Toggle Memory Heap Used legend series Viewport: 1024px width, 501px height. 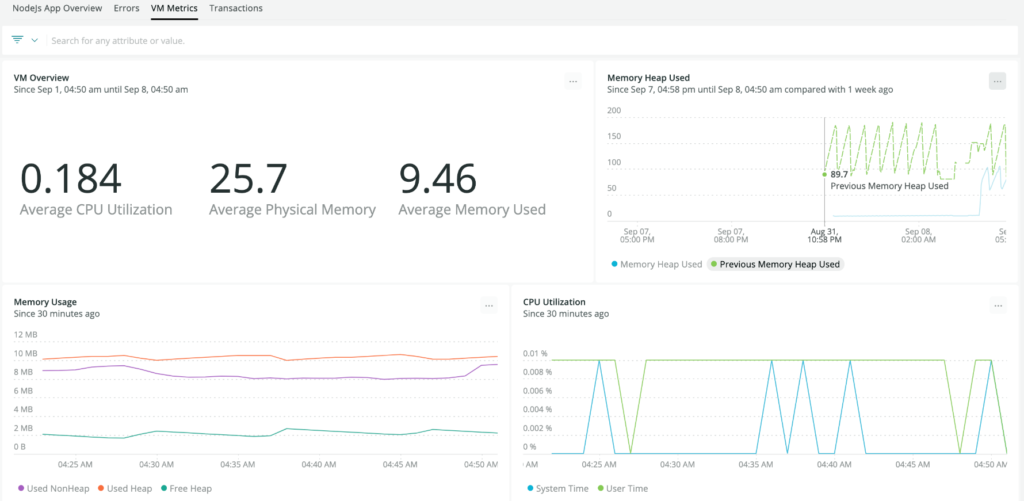point(656,265)
